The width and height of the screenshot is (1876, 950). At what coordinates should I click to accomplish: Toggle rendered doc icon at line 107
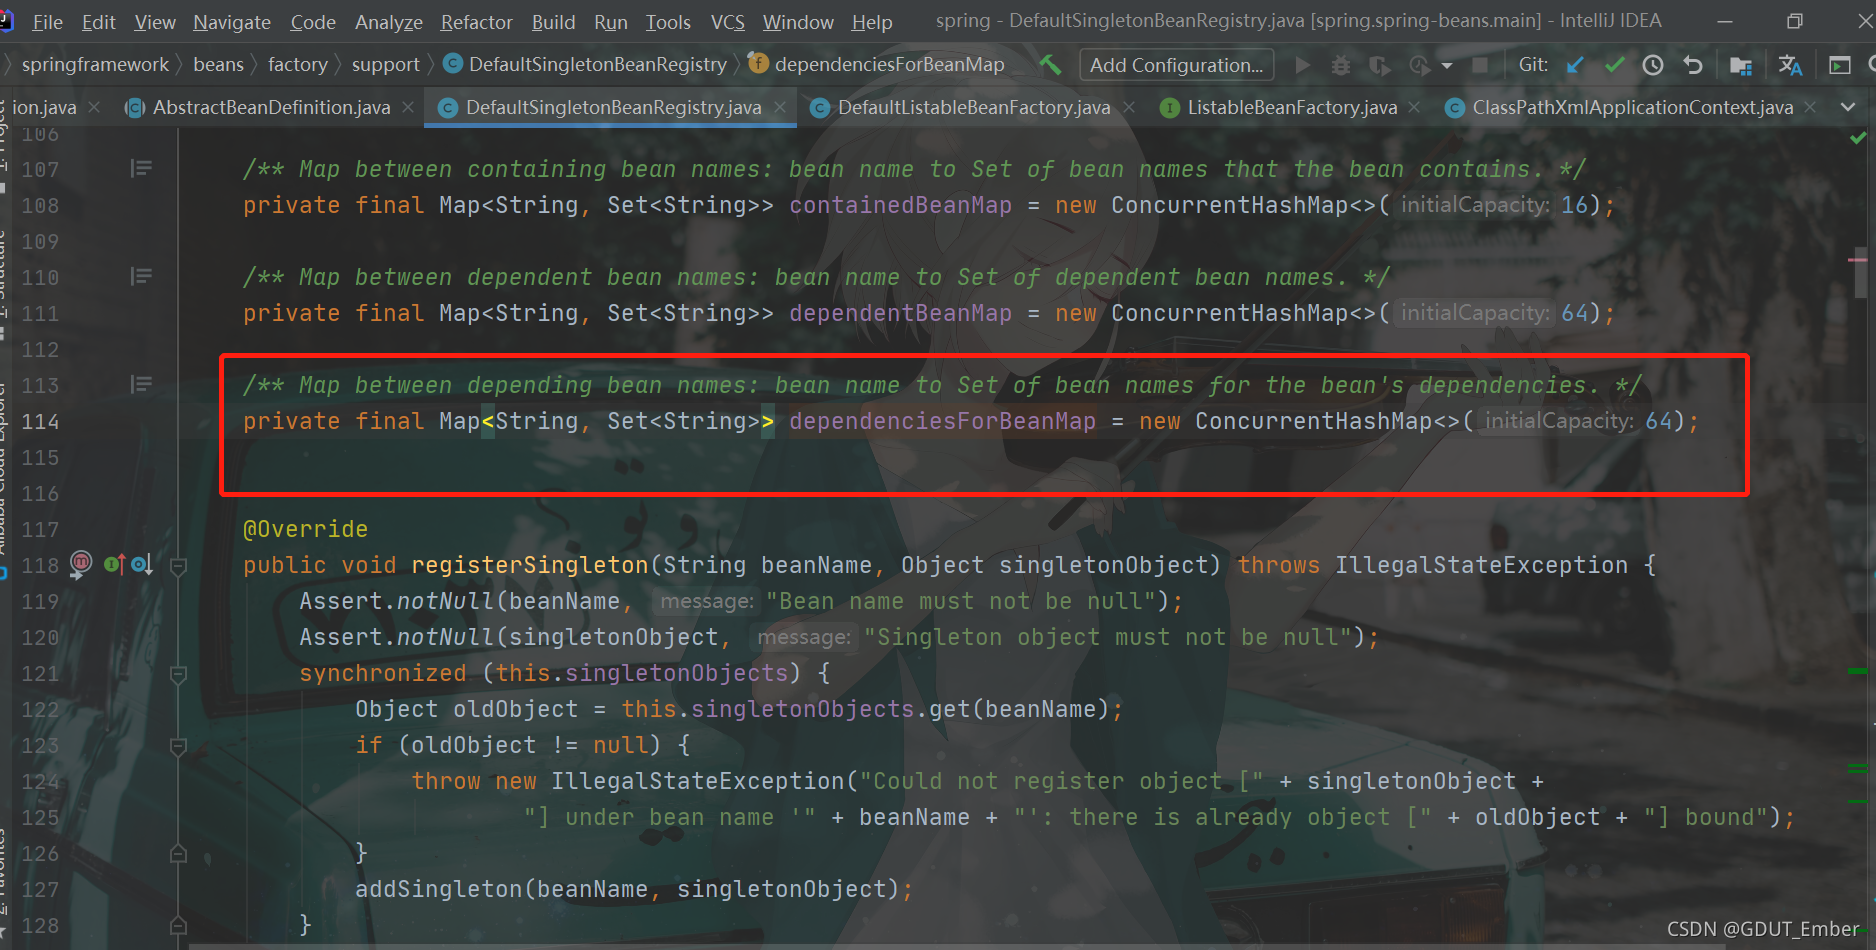[141, 168]
